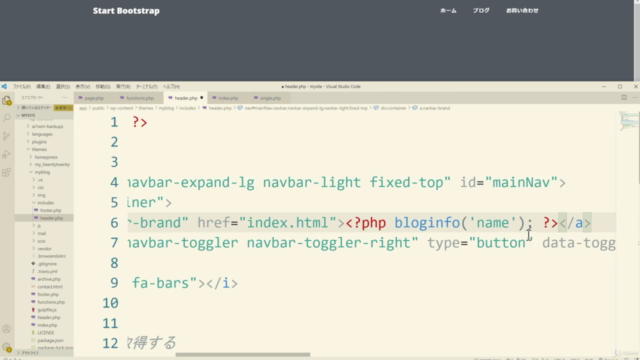Open the 編集 menu
The image size is (640, 360).
[x=43, y=87]
